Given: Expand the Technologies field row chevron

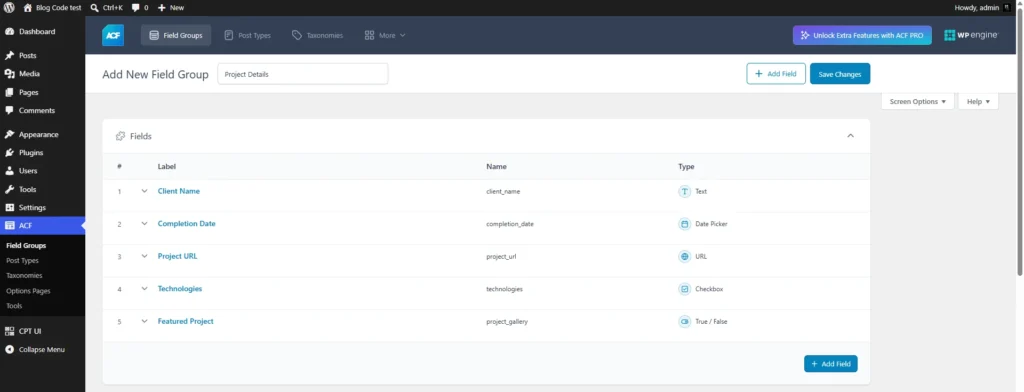Looking at the screenshot, I should (x=144, y=289).
